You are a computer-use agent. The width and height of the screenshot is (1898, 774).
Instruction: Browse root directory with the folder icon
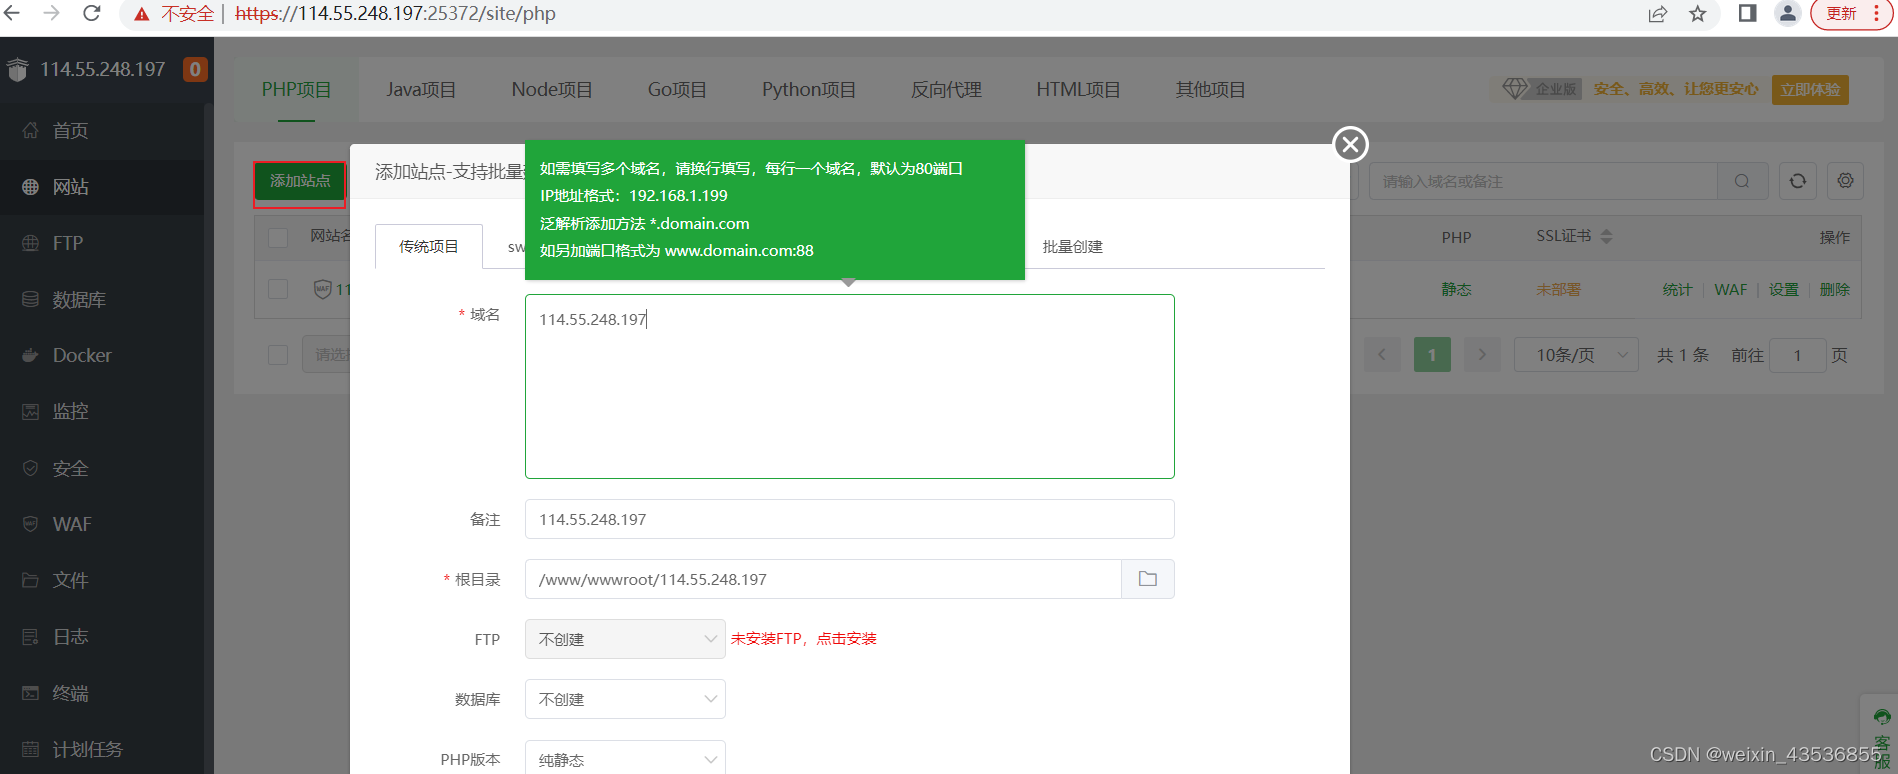pyautogui.click(x=1148, y=579)
